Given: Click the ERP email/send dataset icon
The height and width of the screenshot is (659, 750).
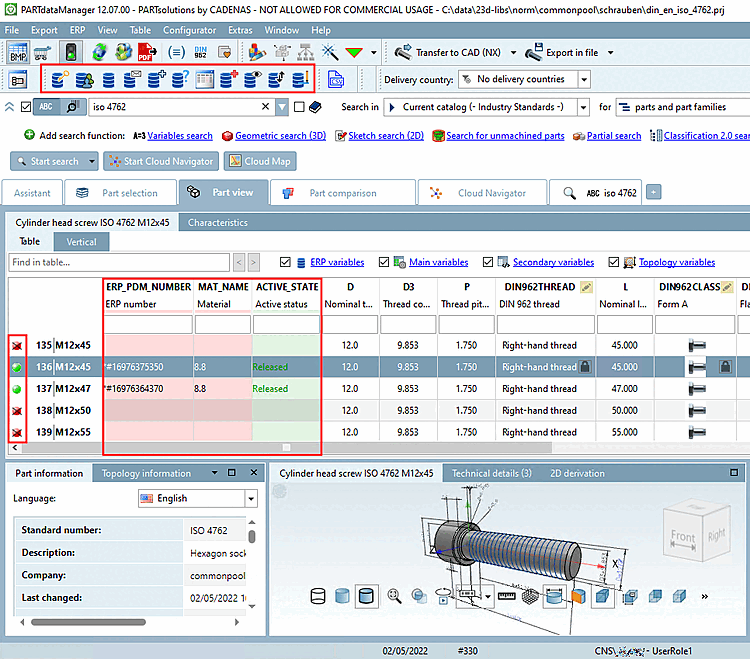Looking at the screenshot, I should (132, 78).
